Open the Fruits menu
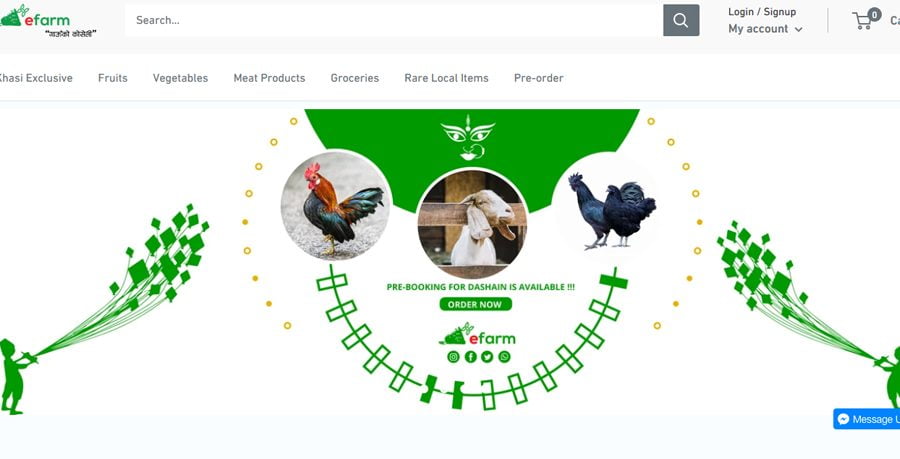Screen dimensions: 900x459 click(112, 78)
